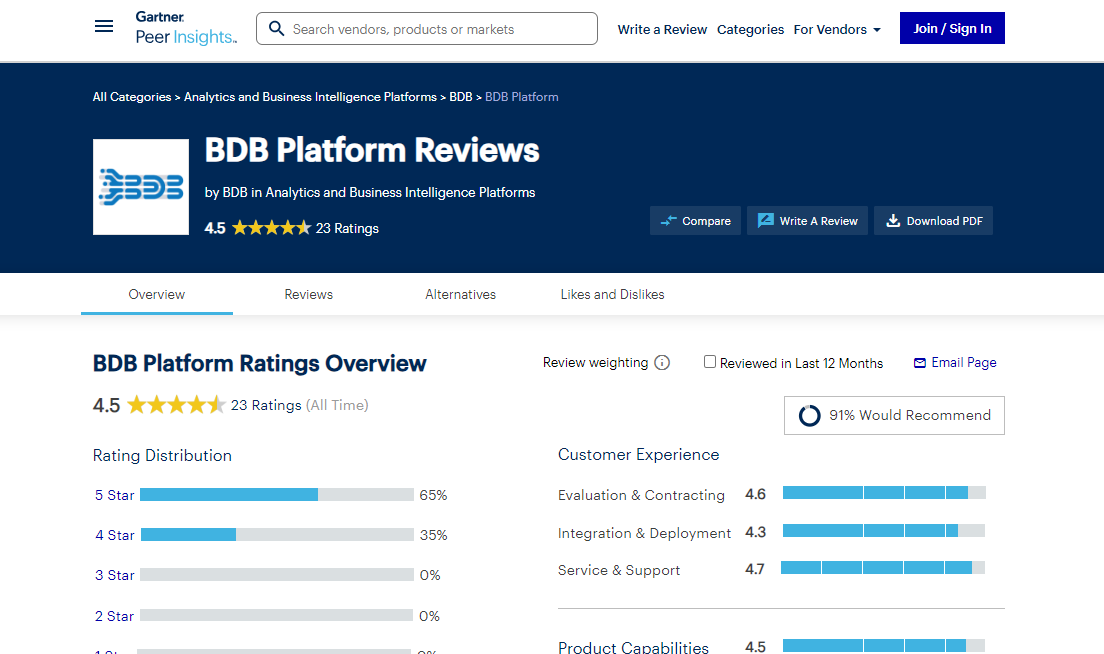The image size is (1104, 654).
Task: Open the Likes and Dislikes tab
Action: (x=613, y=294)
